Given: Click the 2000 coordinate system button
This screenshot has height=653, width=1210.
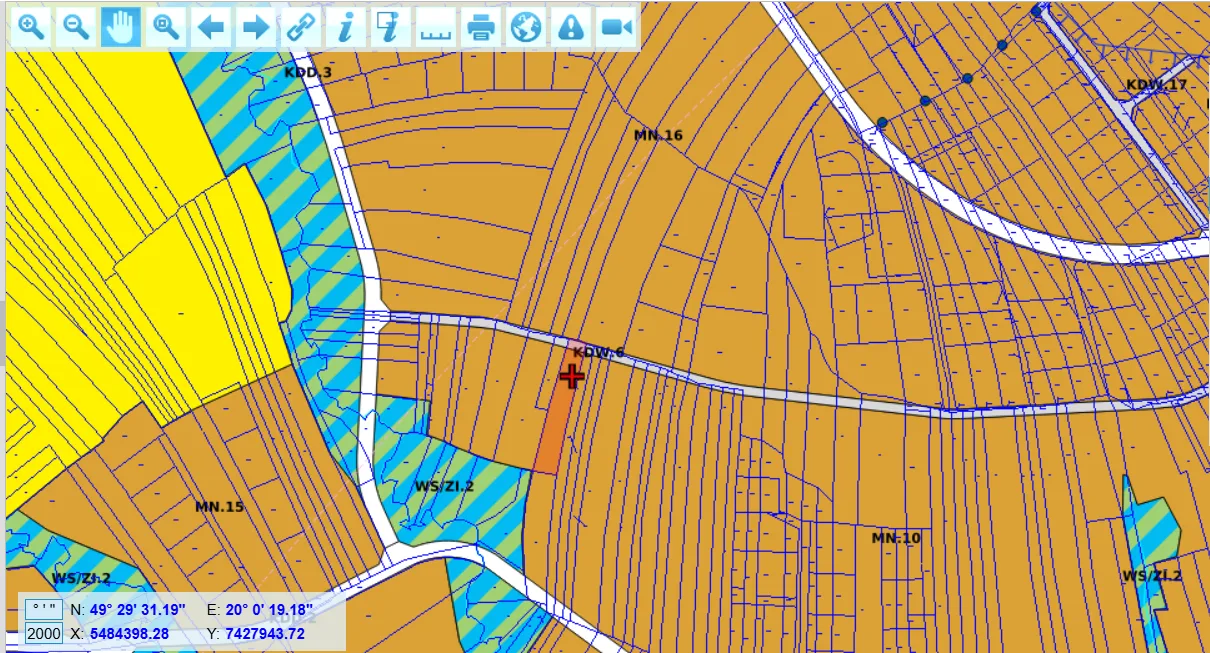Looking at the screenshot, I should [44, 633].
